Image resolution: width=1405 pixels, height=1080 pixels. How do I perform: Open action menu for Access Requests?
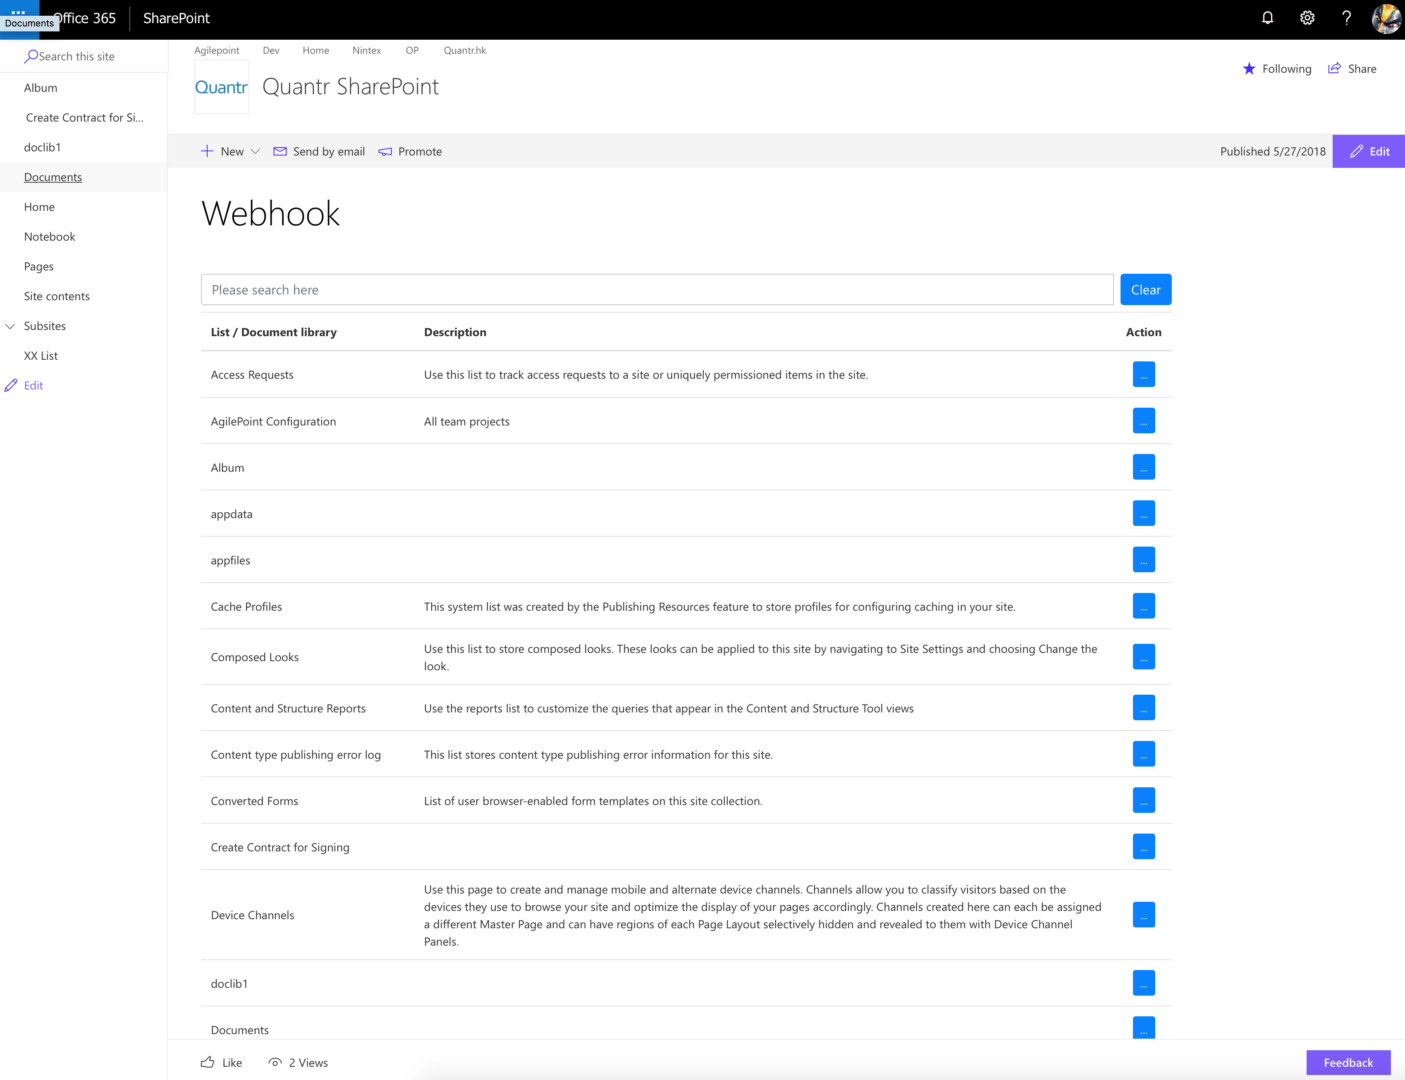pos(1144,374)
